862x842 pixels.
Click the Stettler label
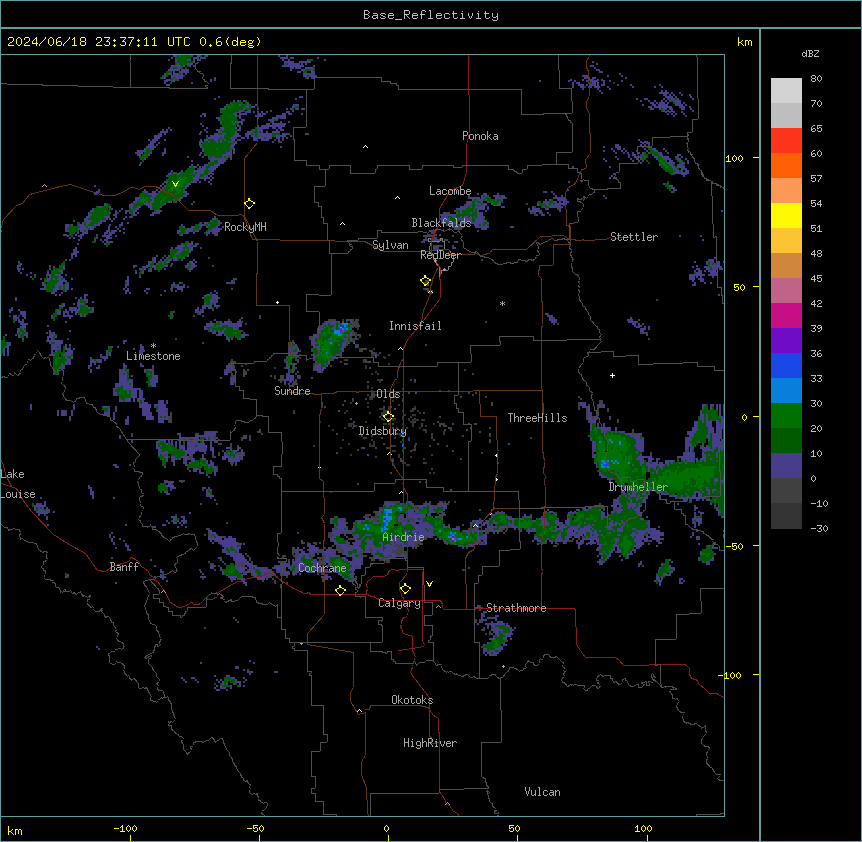pyautogui.click(x=634, y=237)
